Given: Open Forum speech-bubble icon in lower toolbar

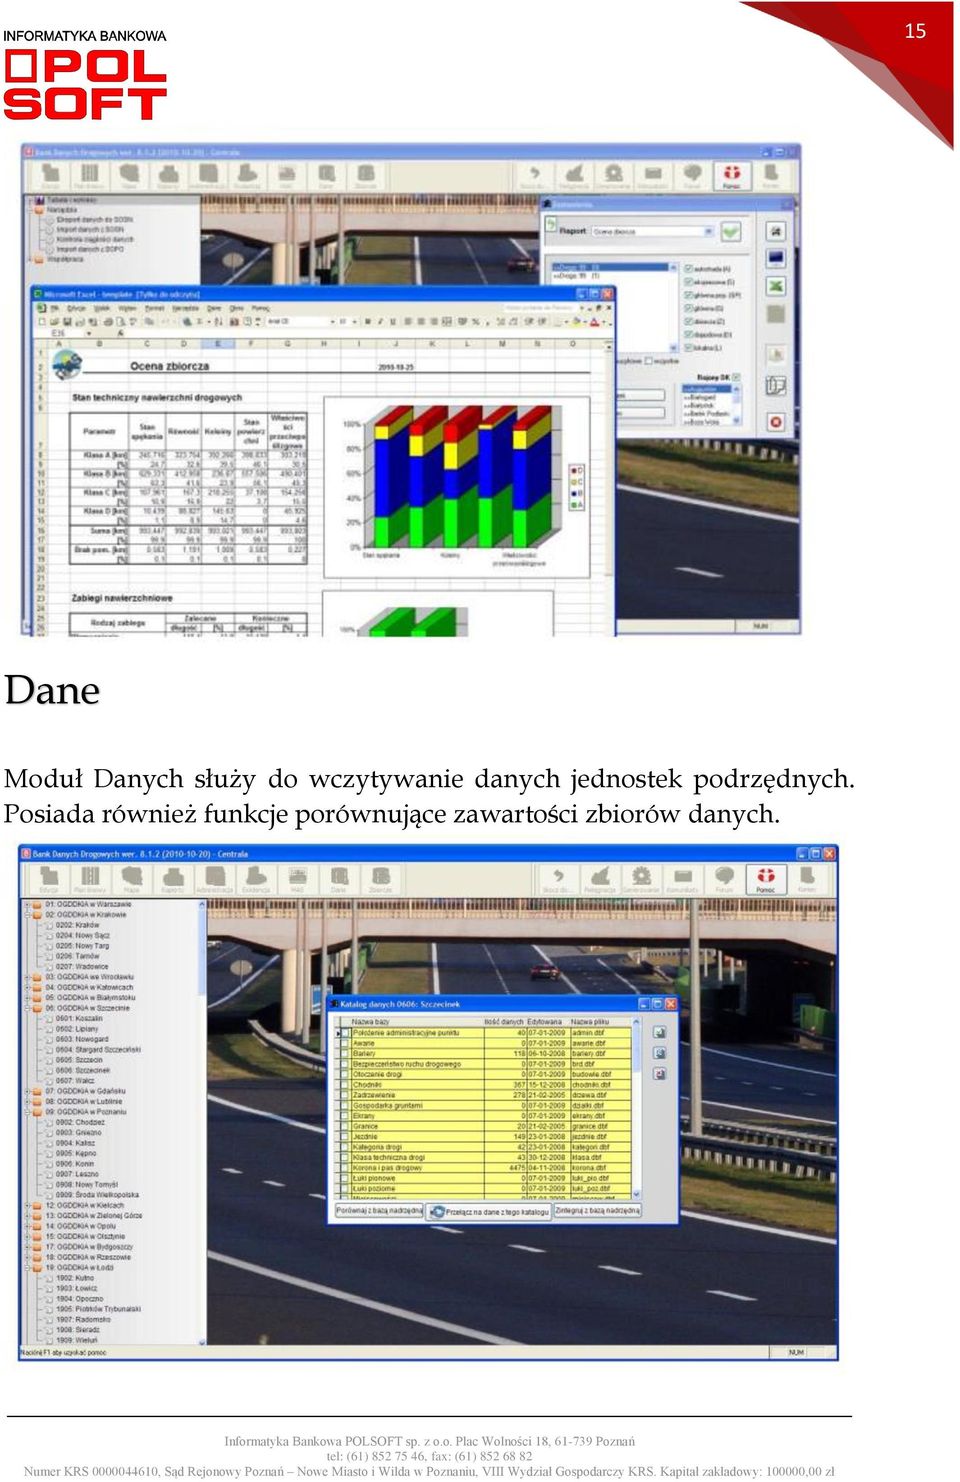Looking at the screenshot, I should (x=724, y=880).
